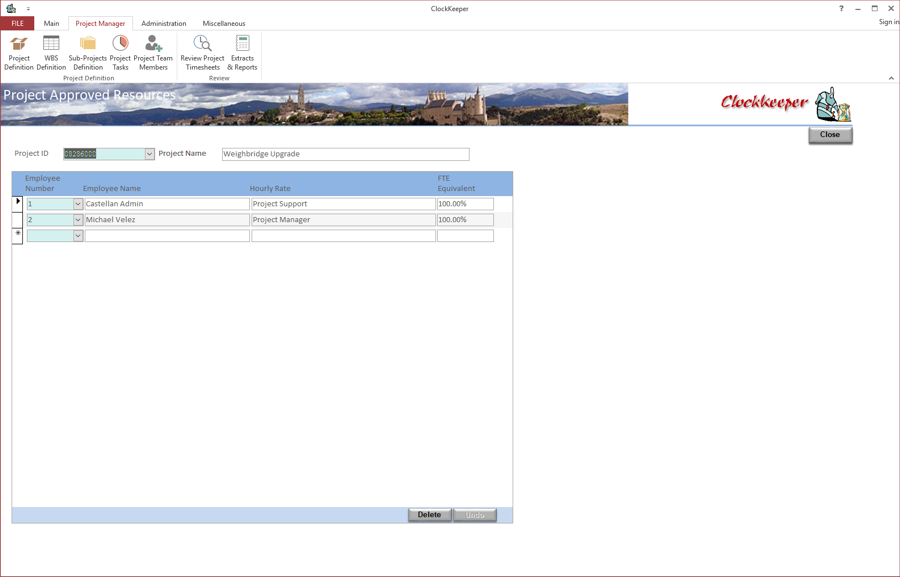Open Project Team Members

(x=153, y=52)
